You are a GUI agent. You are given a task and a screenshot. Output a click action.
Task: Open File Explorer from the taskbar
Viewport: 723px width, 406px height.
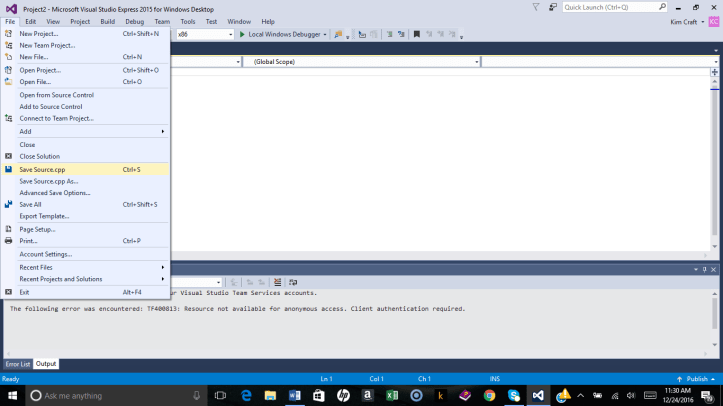pos(270,395)
